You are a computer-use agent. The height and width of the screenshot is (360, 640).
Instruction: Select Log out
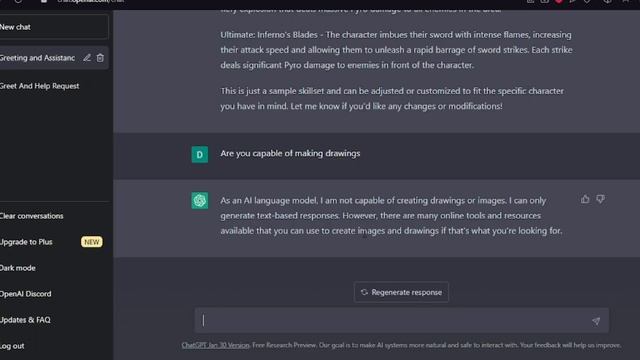click(x=12, y=346)
